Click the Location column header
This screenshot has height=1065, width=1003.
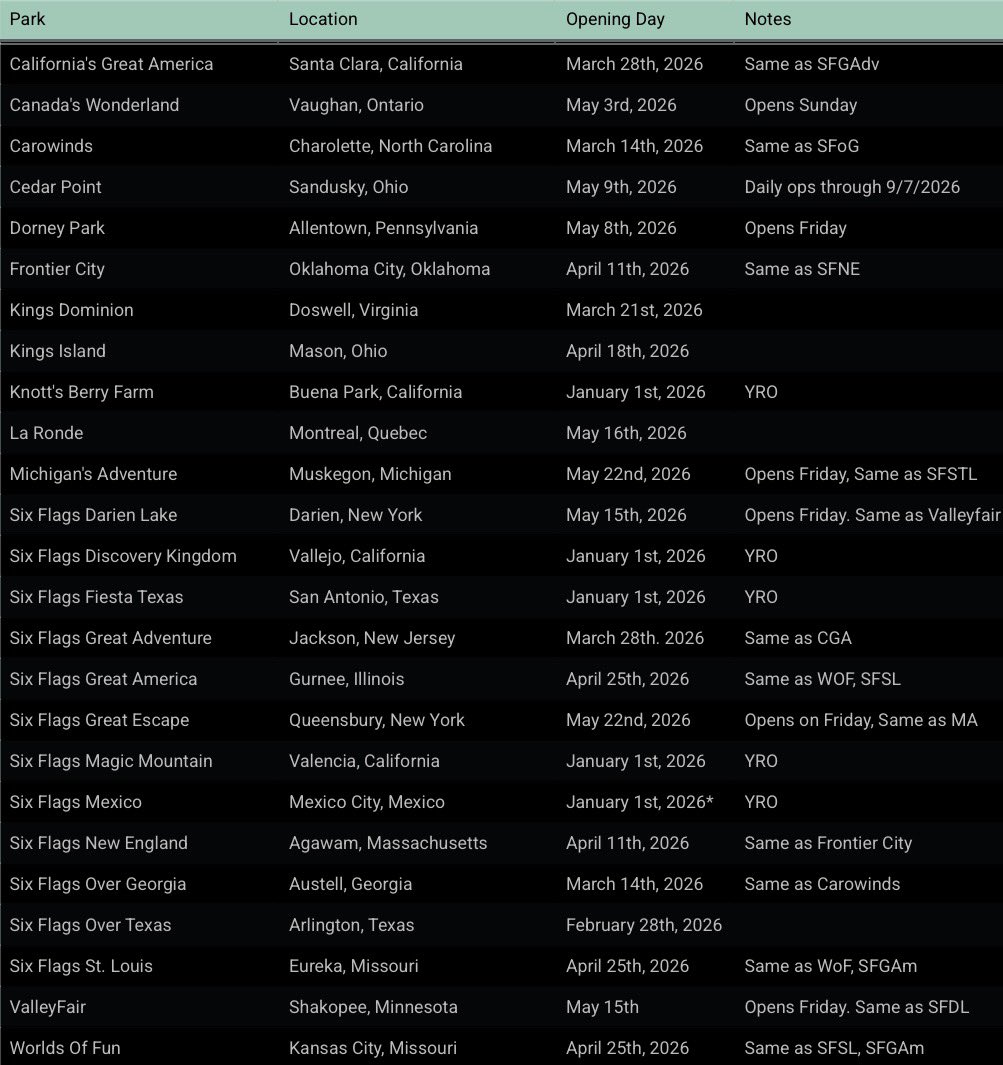pyautogui.click(x=323, y=19)
